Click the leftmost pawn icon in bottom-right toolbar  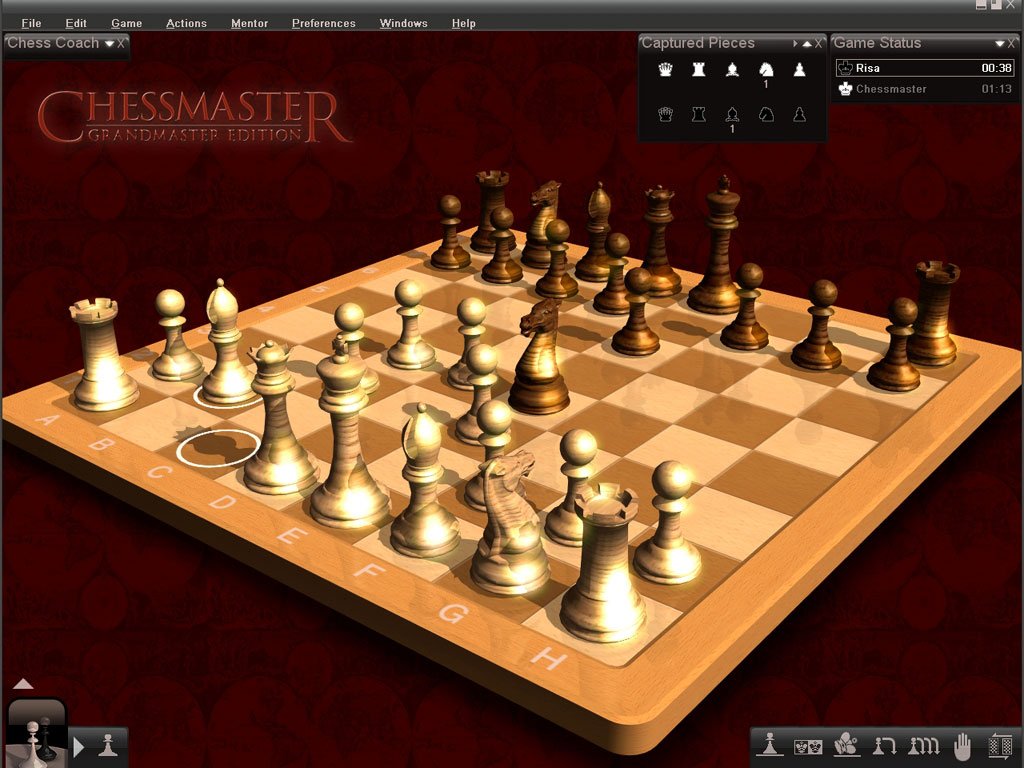(769, 745)
